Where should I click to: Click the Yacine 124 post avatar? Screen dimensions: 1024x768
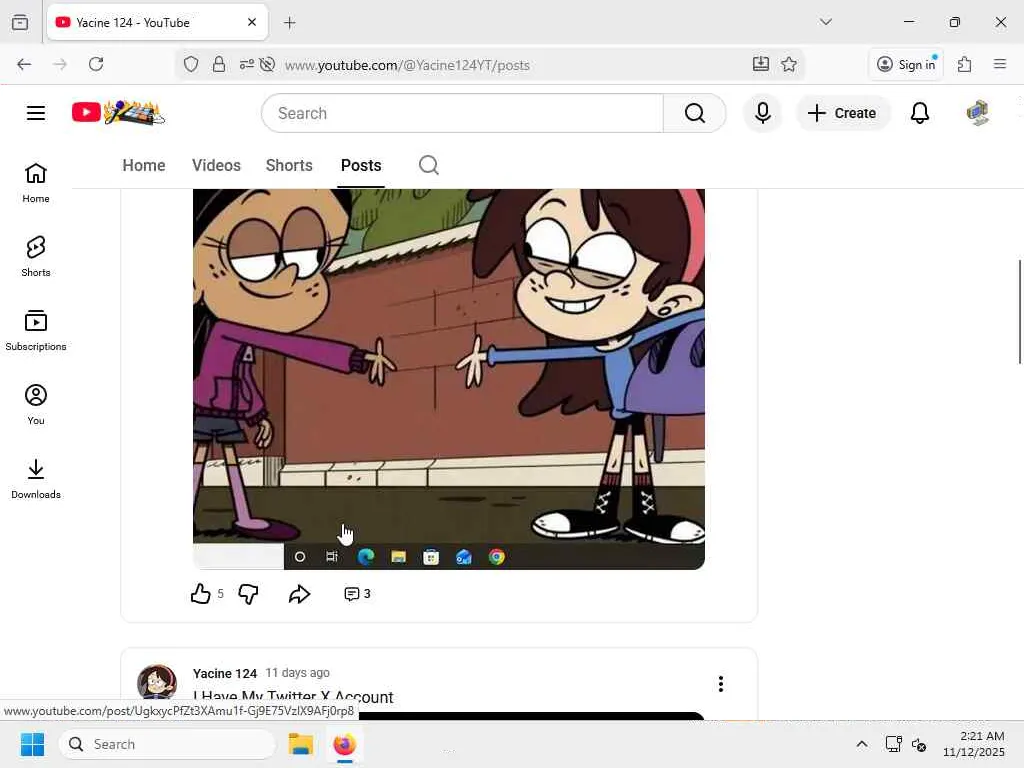(x=157, y=682)
